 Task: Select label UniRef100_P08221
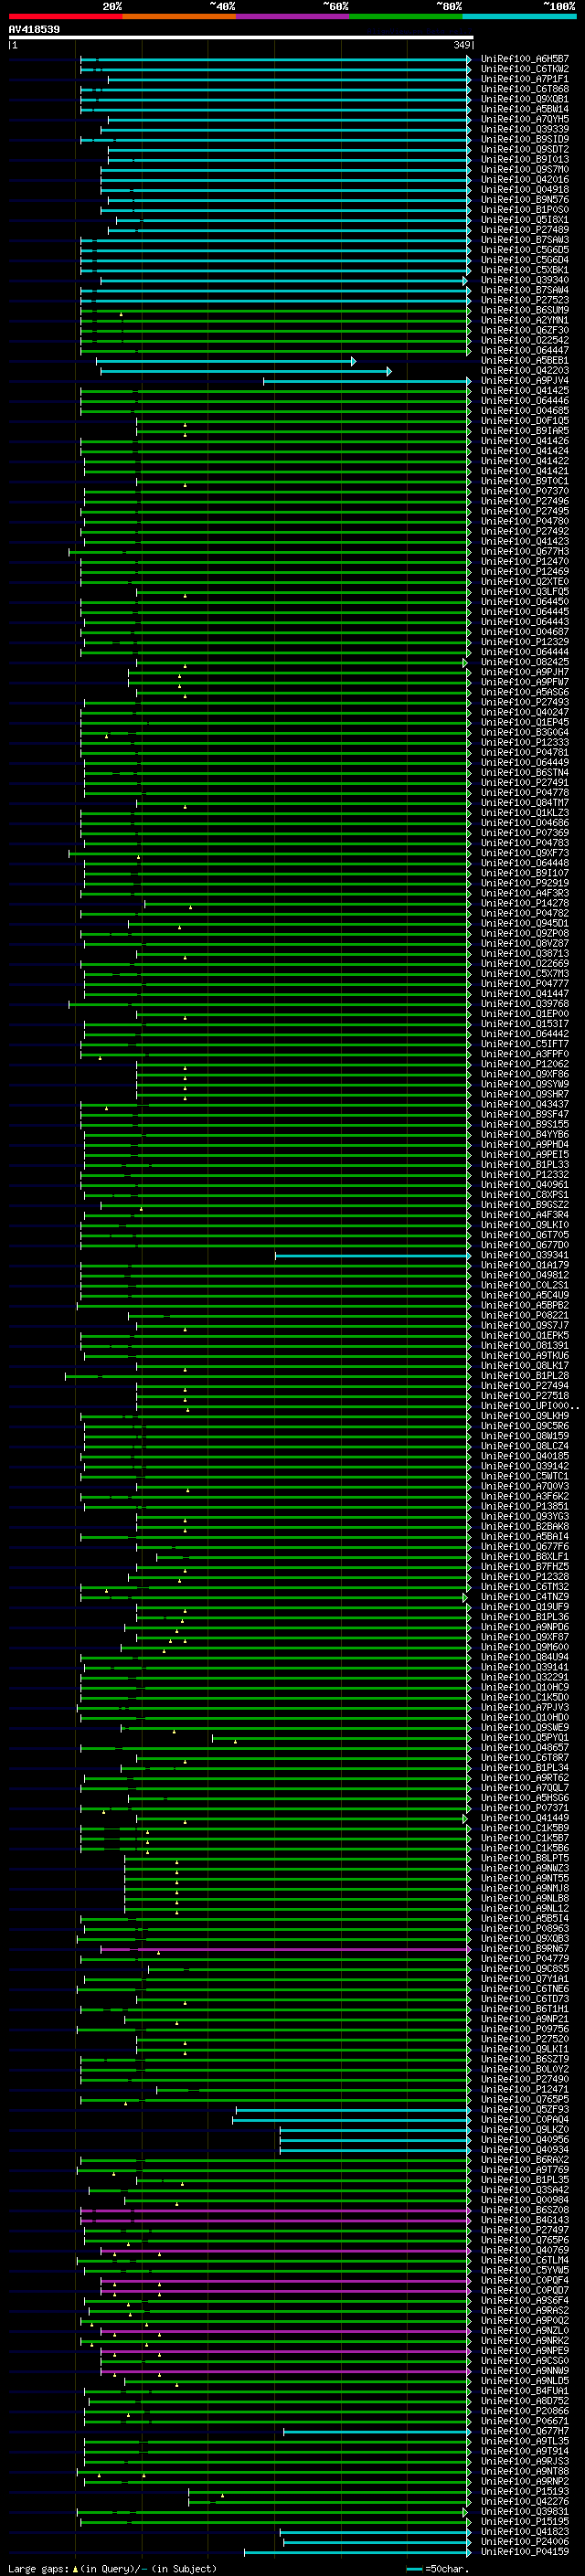click(524, 1315)
